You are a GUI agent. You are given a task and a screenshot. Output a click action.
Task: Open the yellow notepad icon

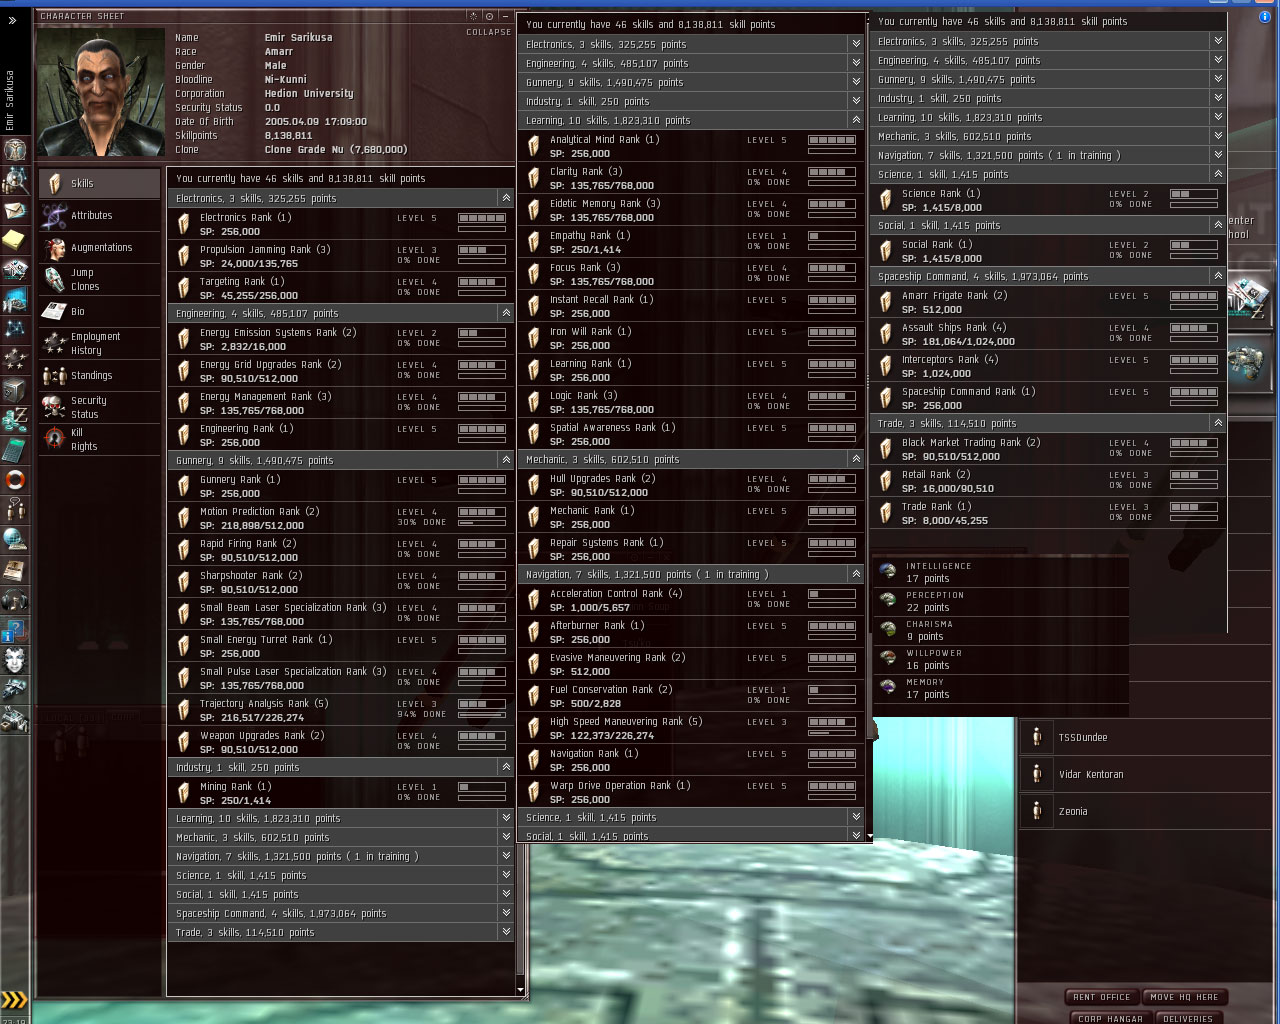pos(15,240)
